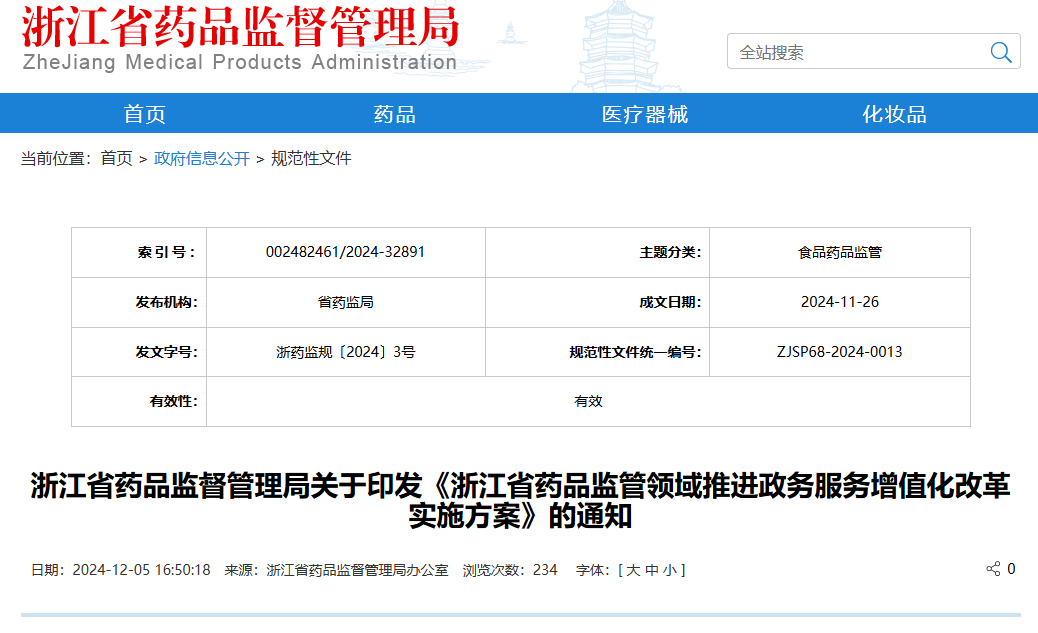Click the 规范性文件 breadcrumb item
The height and width of the screenshot is (633, 1038).
(311, 158)
